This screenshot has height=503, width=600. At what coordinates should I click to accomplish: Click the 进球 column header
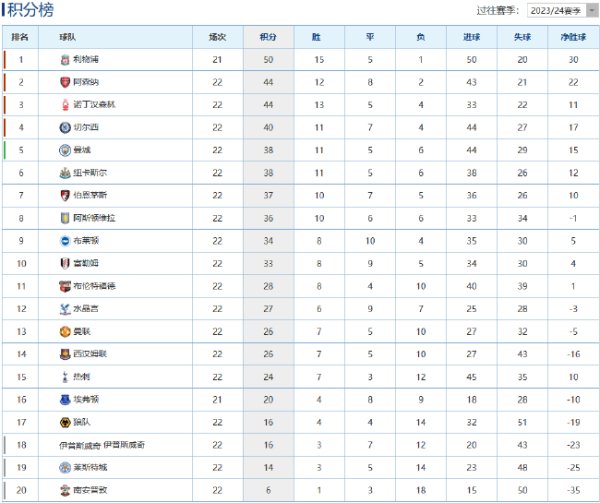pyautogui.click(x=471, y=36)
